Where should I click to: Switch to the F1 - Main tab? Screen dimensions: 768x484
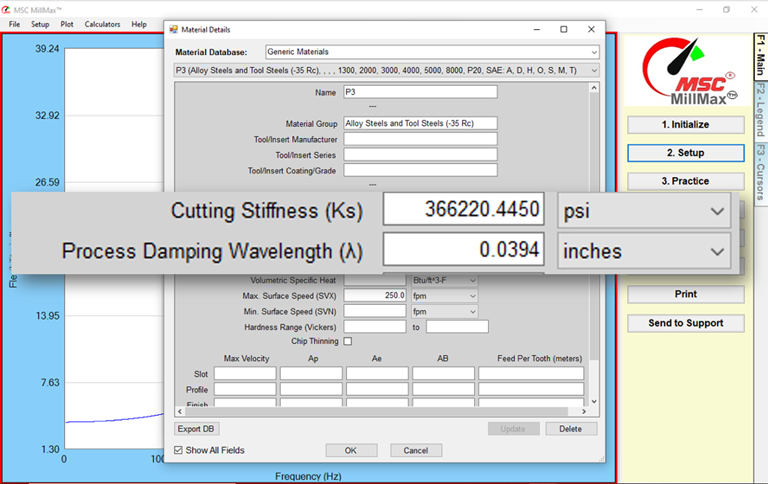click(x=760, y=55)
